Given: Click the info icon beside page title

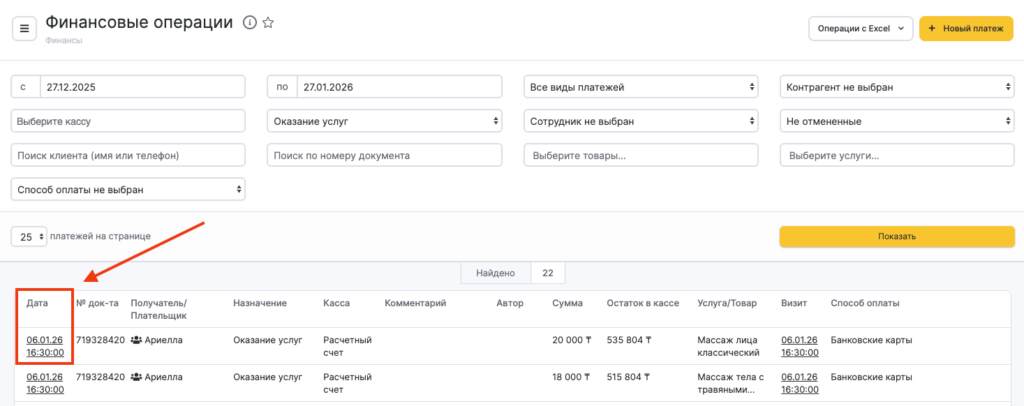Looking at the screenshot, I should (x=249, y=22).
